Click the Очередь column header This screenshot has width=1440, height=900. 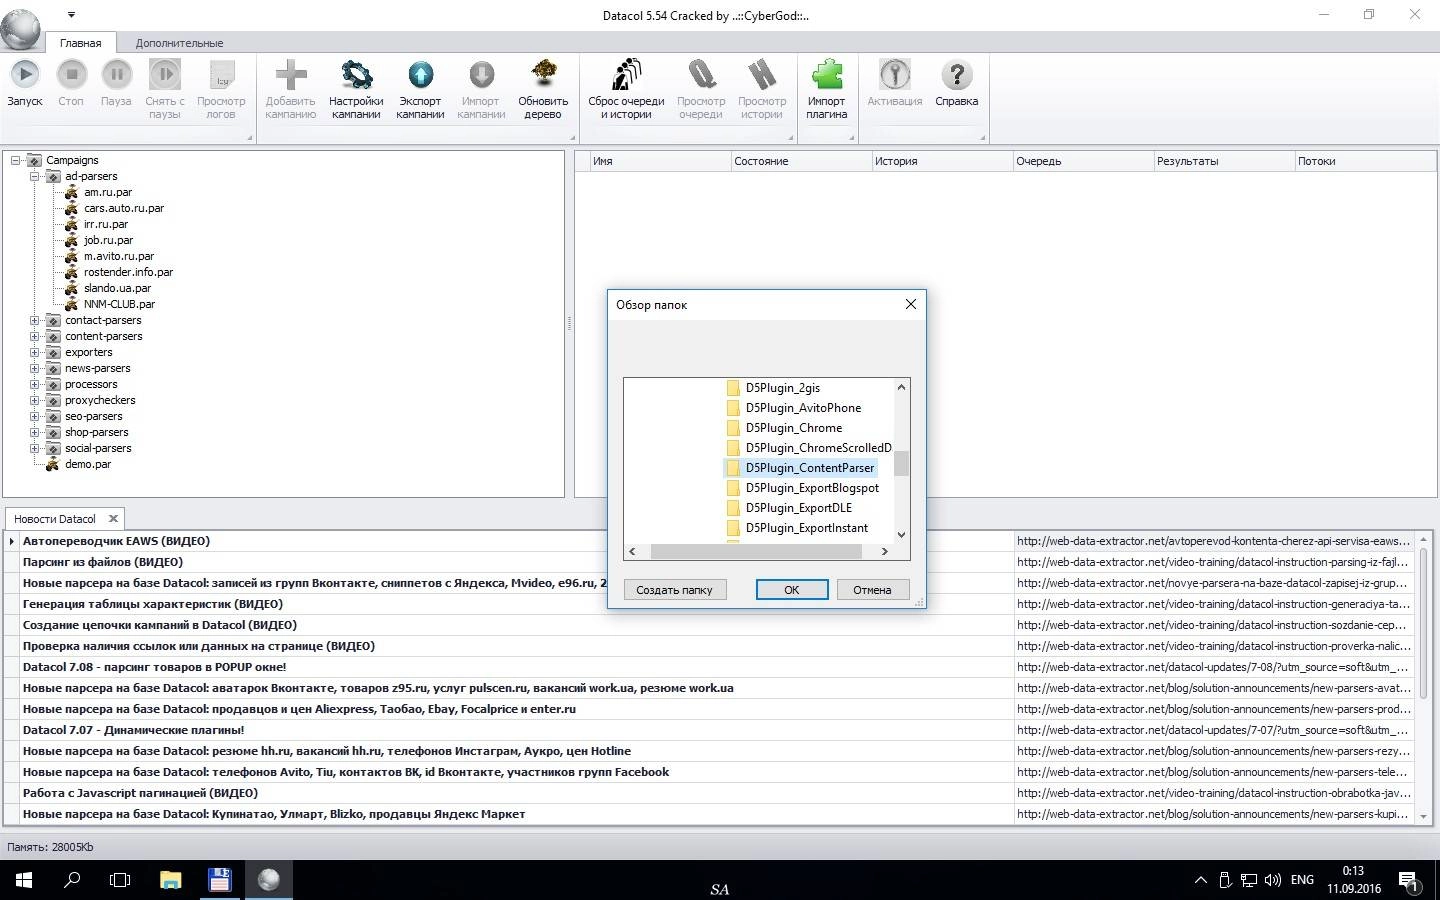click(1084, 161)
